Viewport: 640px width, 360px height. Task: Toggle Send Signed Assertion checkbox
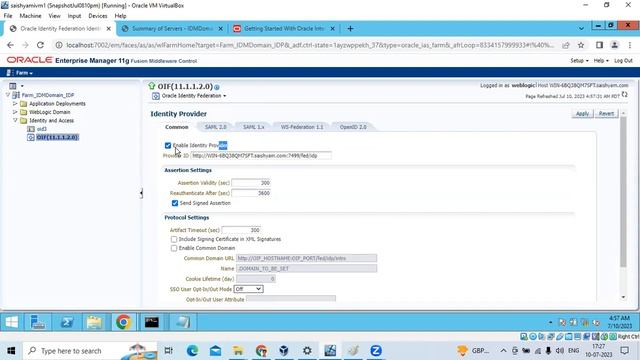[x=175, y=203]
